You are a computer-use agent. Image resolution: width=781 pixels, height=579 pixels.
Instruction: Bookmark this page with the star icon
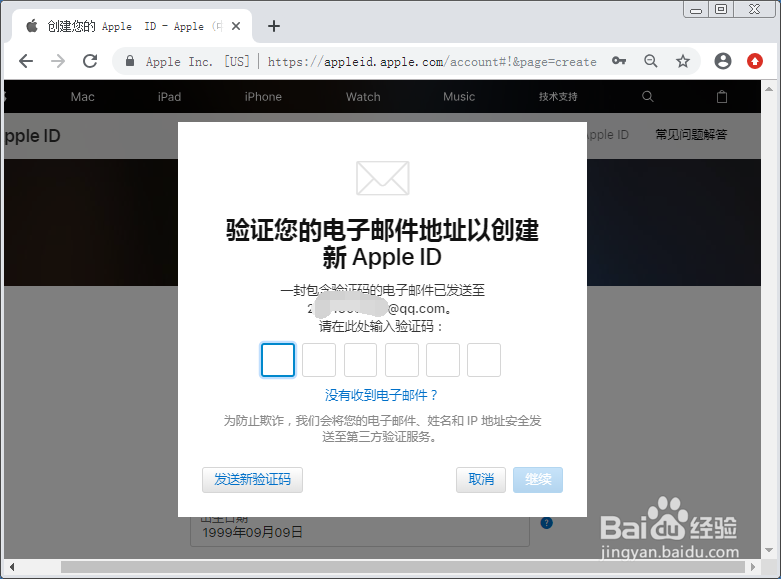(683, 61)
